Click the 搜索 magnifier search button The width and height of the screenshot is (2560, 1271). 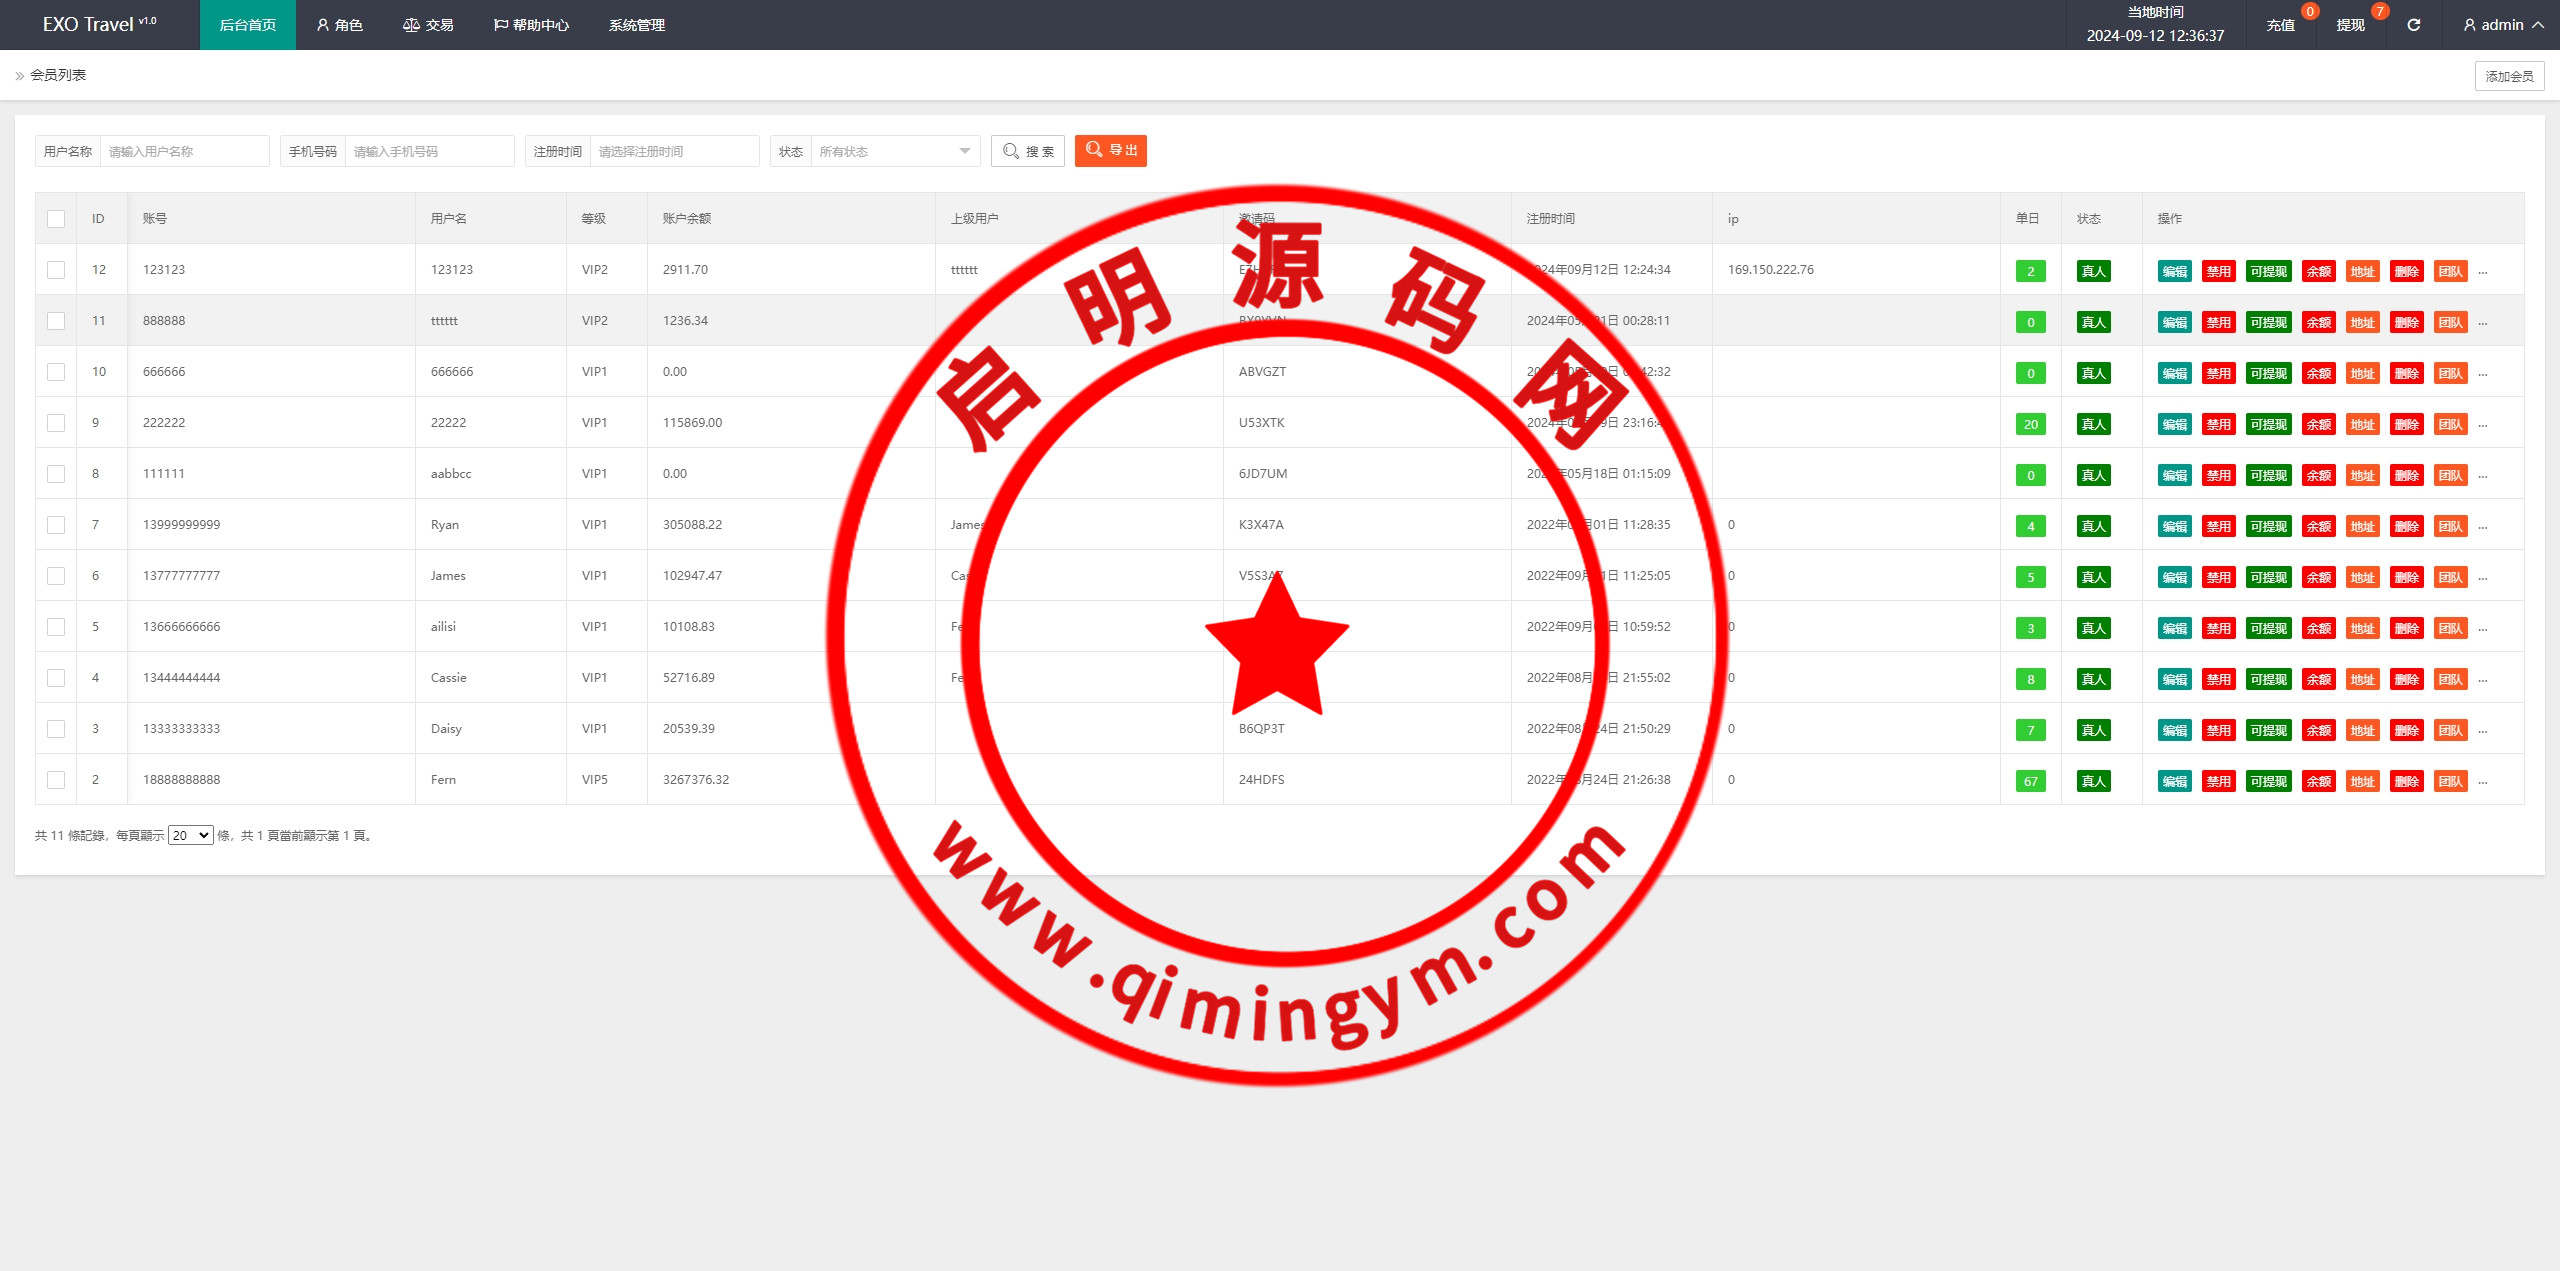pos(1028,151)
